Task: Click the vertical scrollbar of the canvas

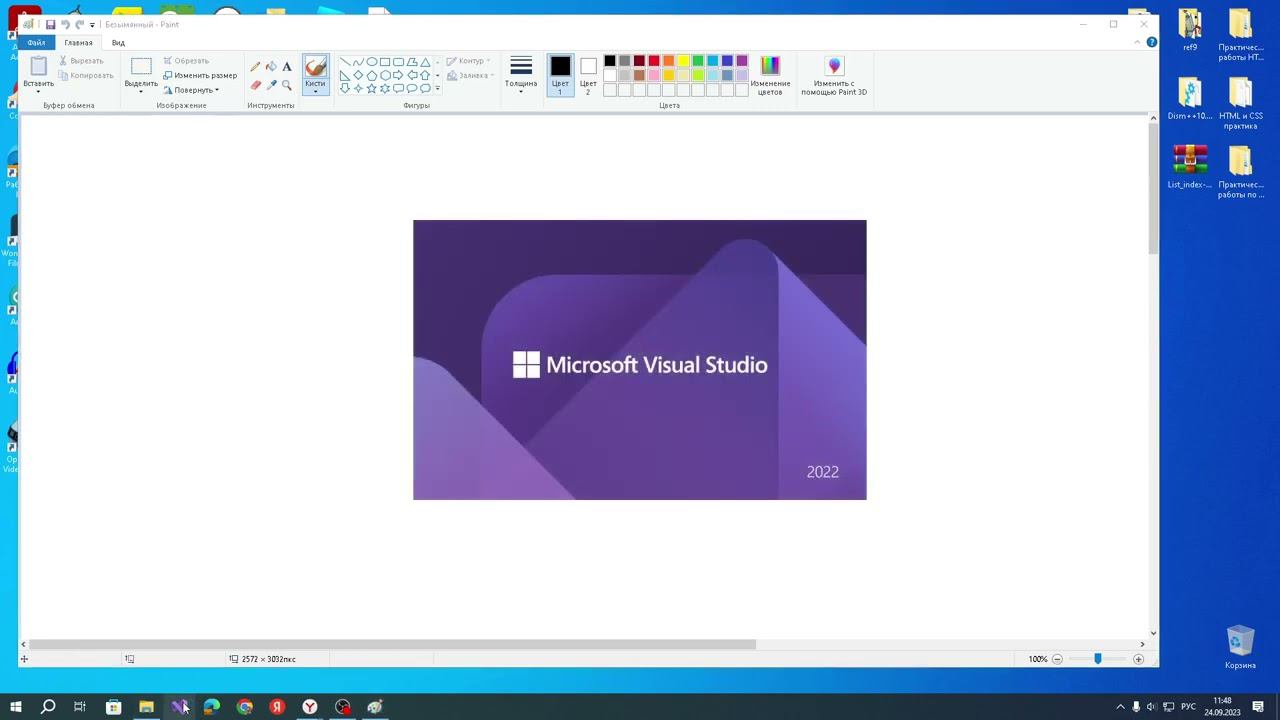Action: tap(1153, 188)
